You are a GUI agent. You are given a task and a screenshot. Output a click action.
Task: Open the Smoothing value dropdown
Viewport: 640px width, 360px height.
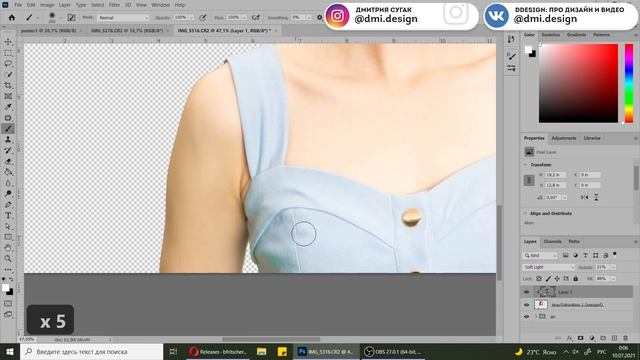click(x=308, y=18)
